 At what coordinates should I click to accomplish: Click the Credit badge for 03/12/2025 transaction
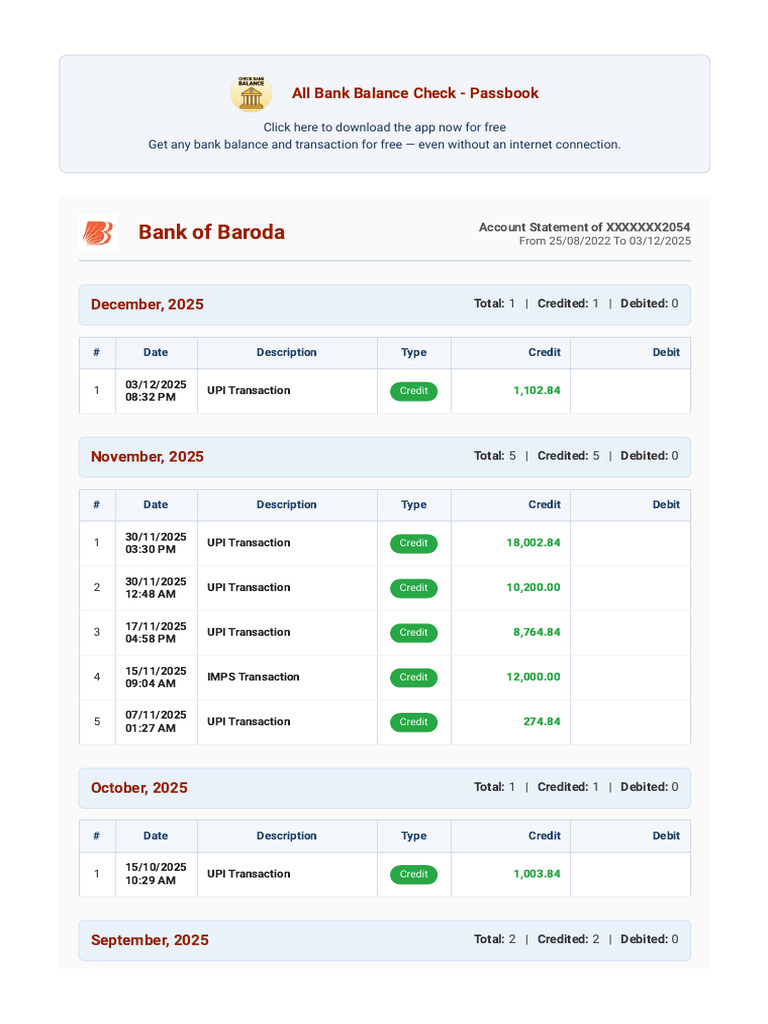pyautogui.click(x=414, y=391)
